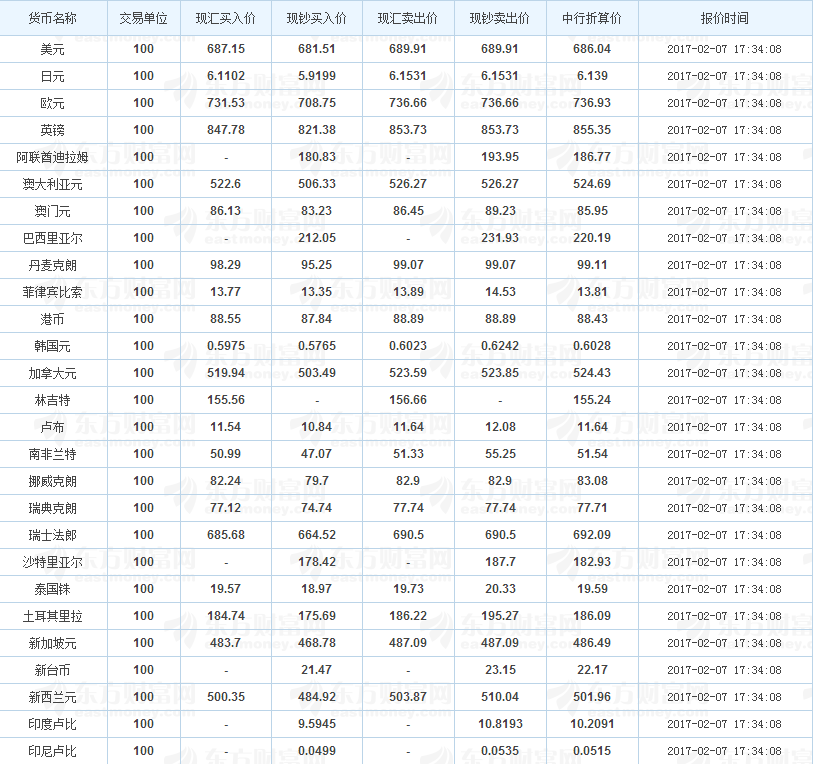Select the 丹麦克朗 currency name cell

(x=53, y=265)
